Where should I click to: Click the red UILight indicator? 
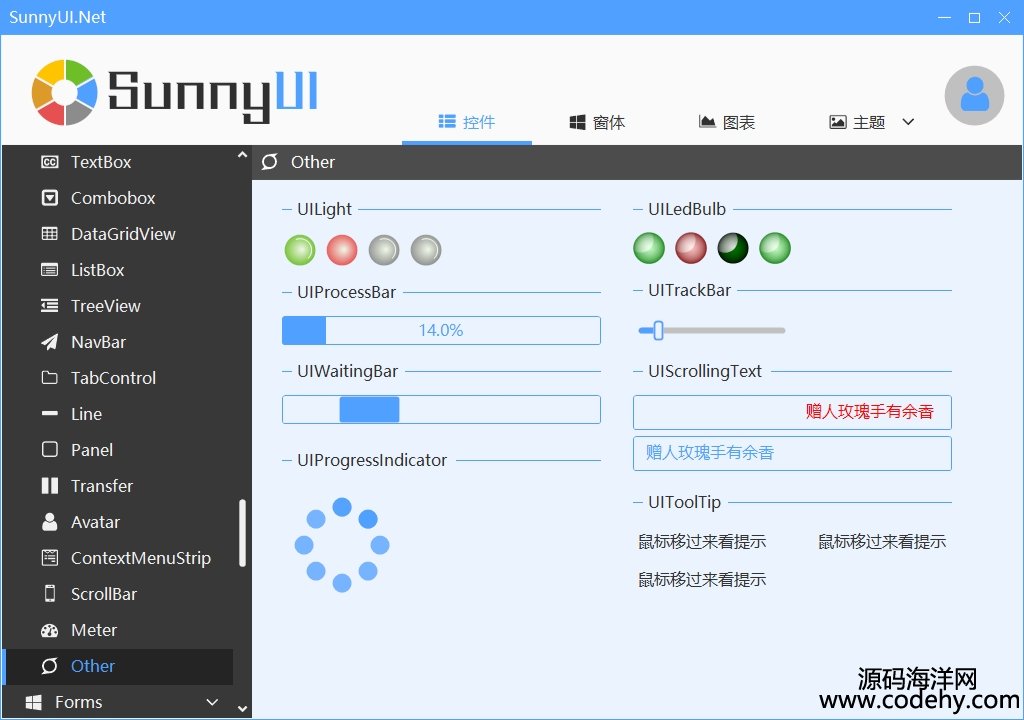point(342,250)
